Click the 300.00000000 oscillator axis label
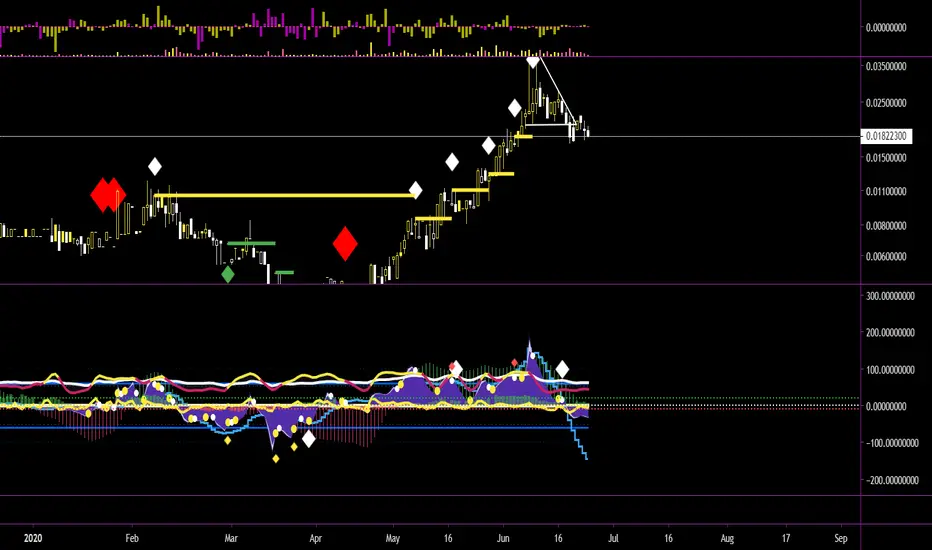 (x=890, y=296)
